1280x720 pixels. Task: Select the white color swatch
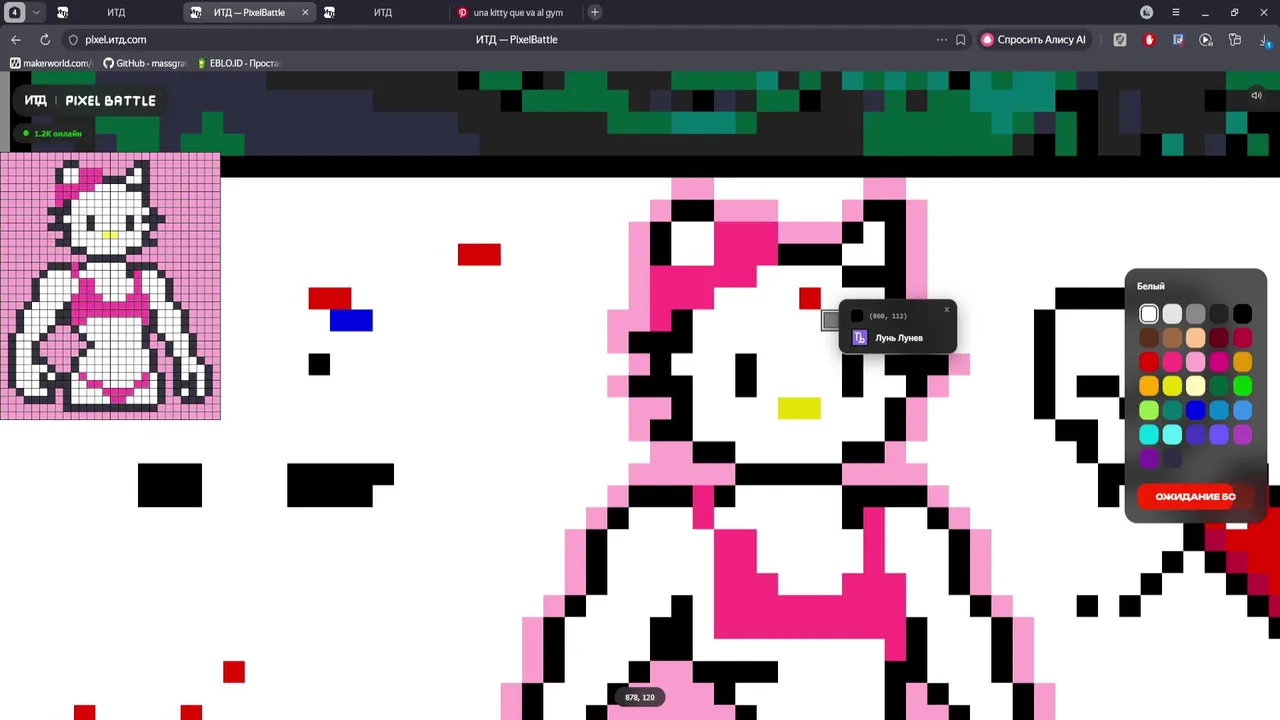(x=1149, y=314)
